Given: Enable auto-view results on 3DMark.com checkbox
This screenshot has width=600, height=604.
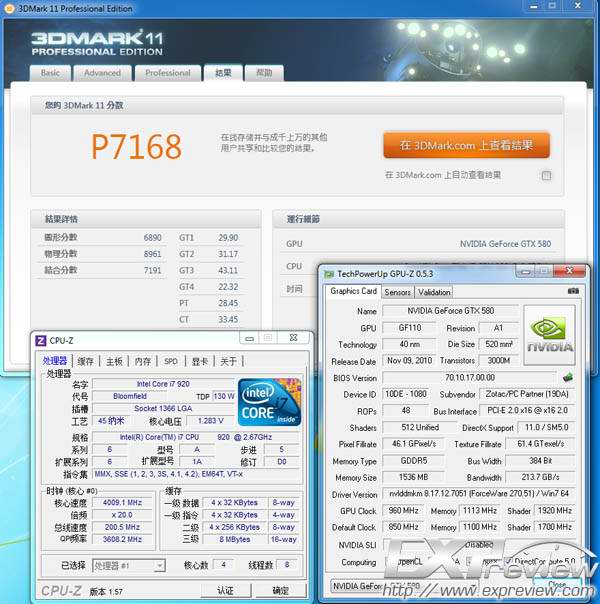Looking at the screenshot, I should coord(546,175).
